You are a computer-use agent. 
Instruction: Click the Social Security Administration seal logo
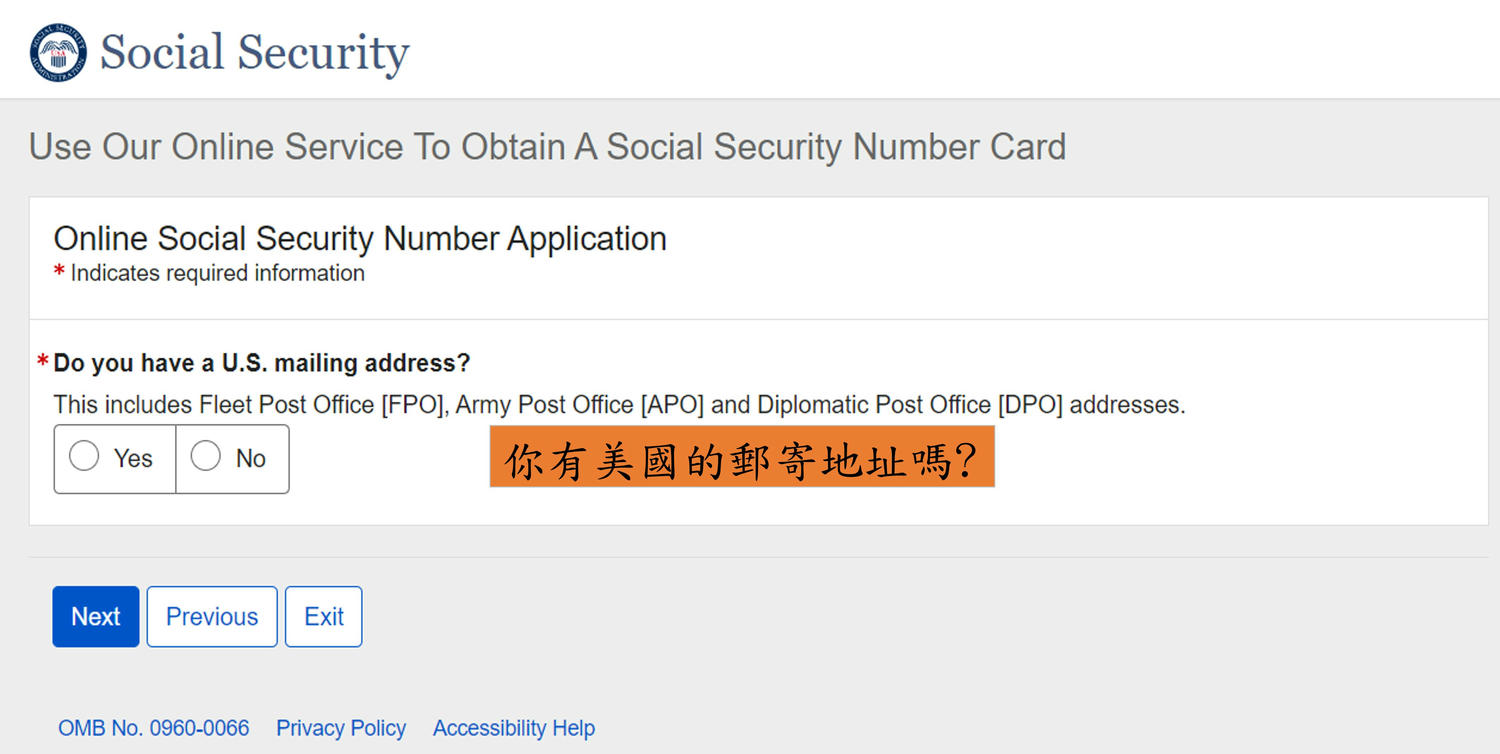coord(58,53)
